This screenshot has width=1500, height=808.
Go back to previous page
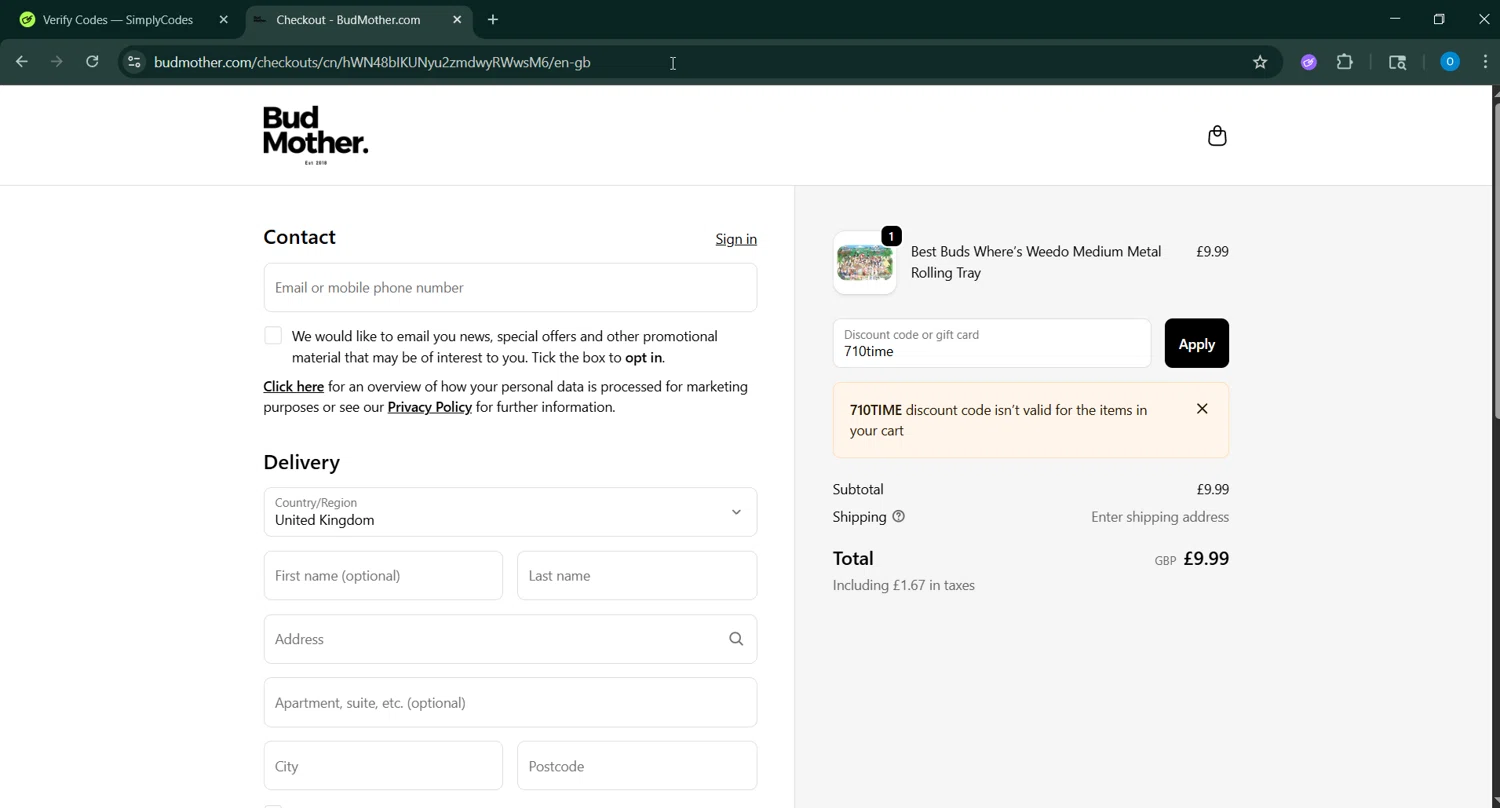[x=22, y=62]
